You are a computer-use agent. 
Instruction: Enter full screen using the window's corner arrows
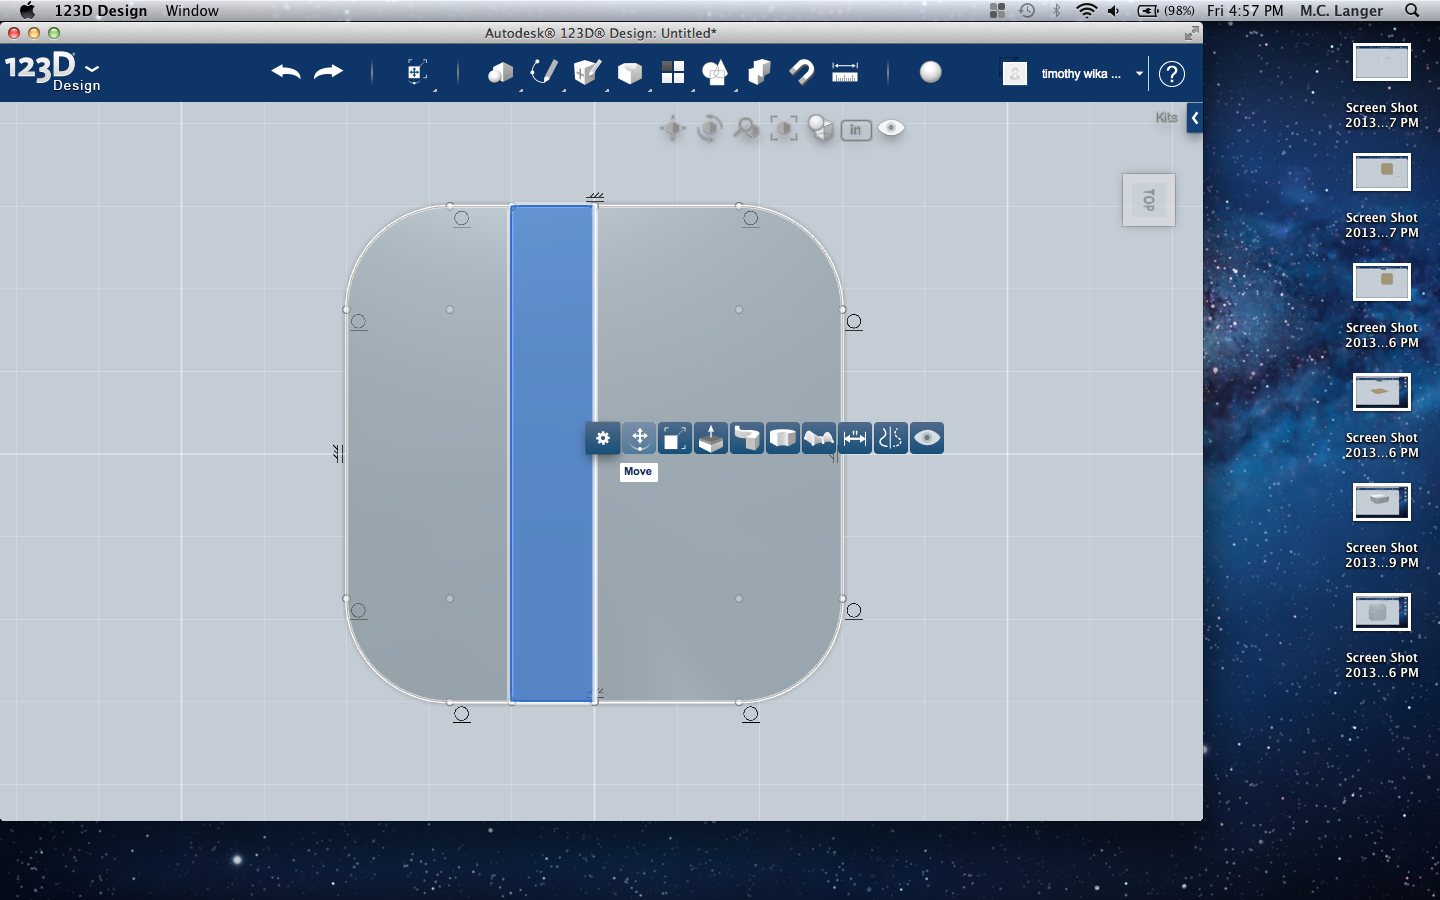[1191, 33]
